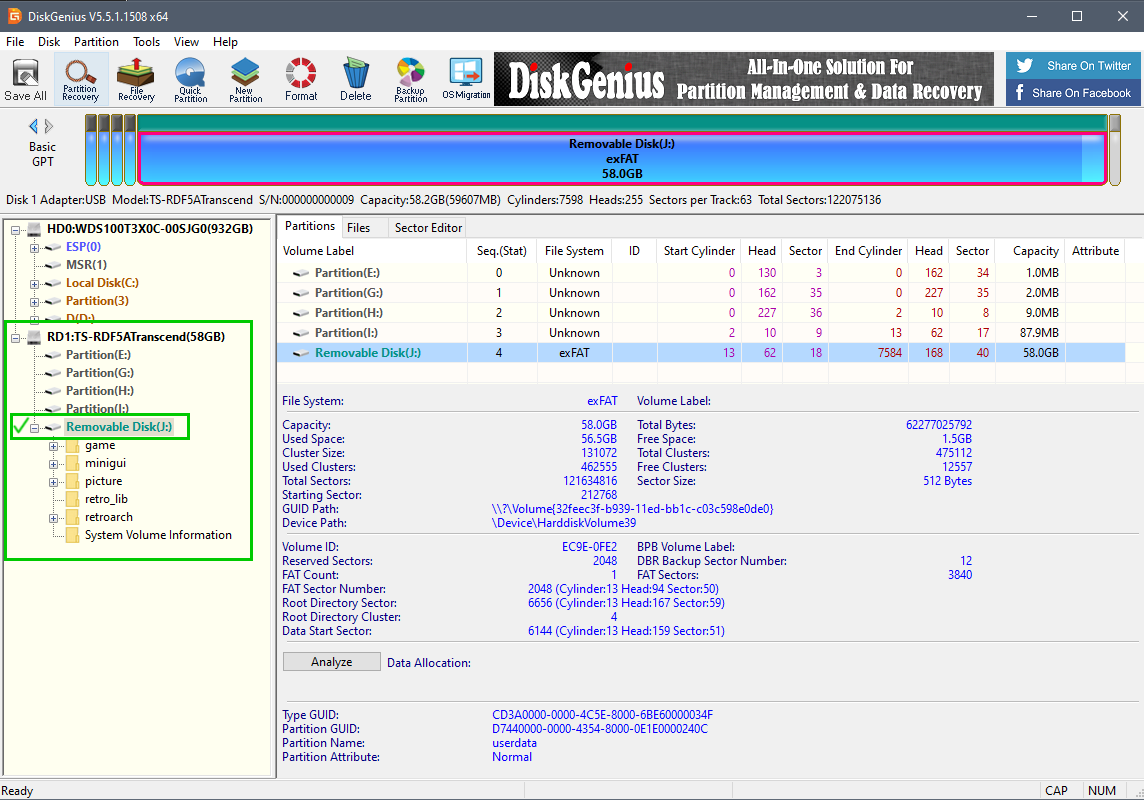
Task: Select the Partitions tab
Action: [309, 227]
